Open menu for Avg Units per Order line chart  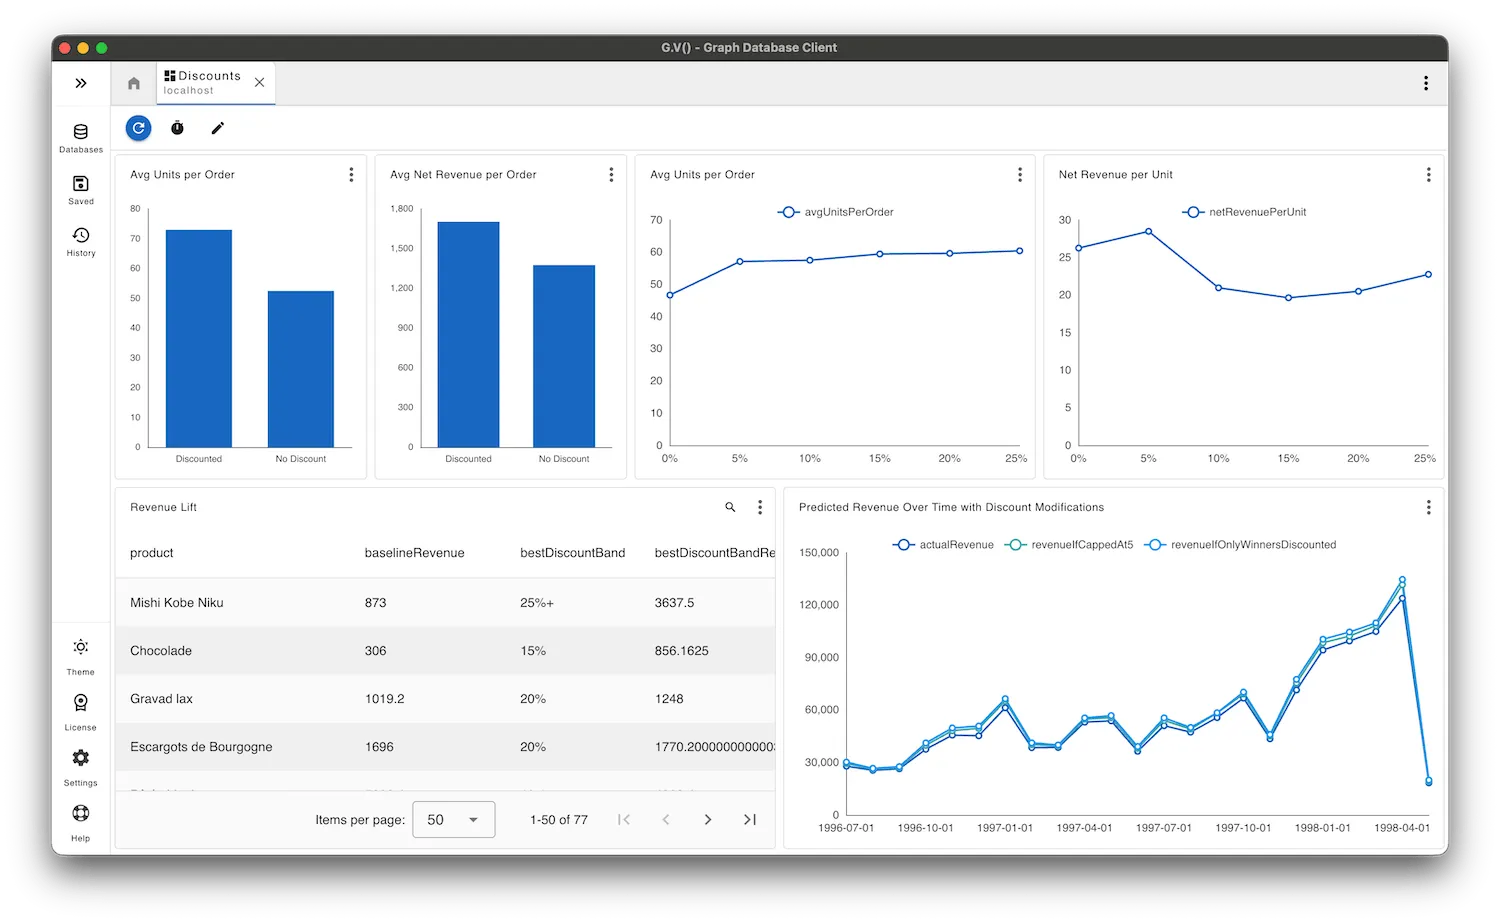pyautogui.click(x=1020, y=175)
